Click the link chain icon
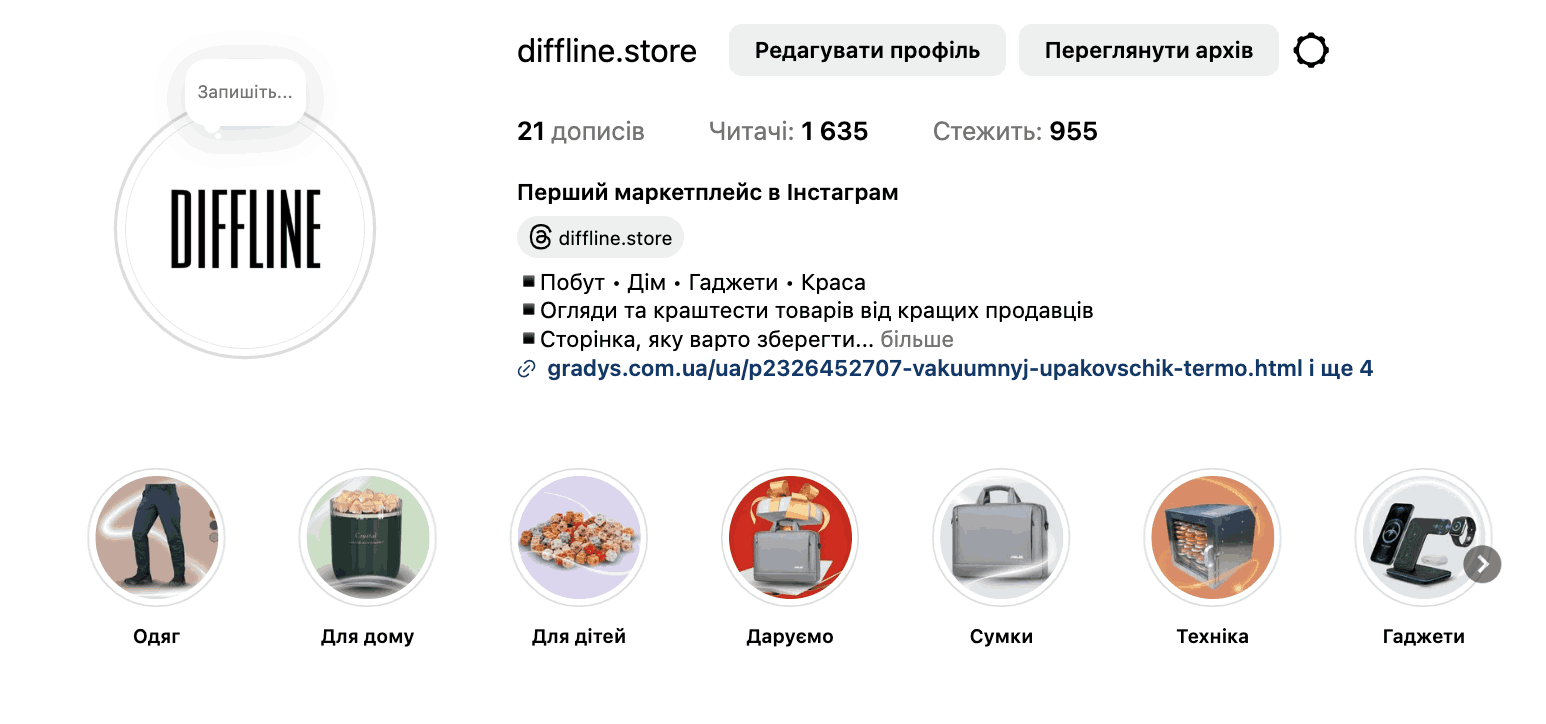The width and height of the screenshot is (1546, 724). tap(526, 369)
